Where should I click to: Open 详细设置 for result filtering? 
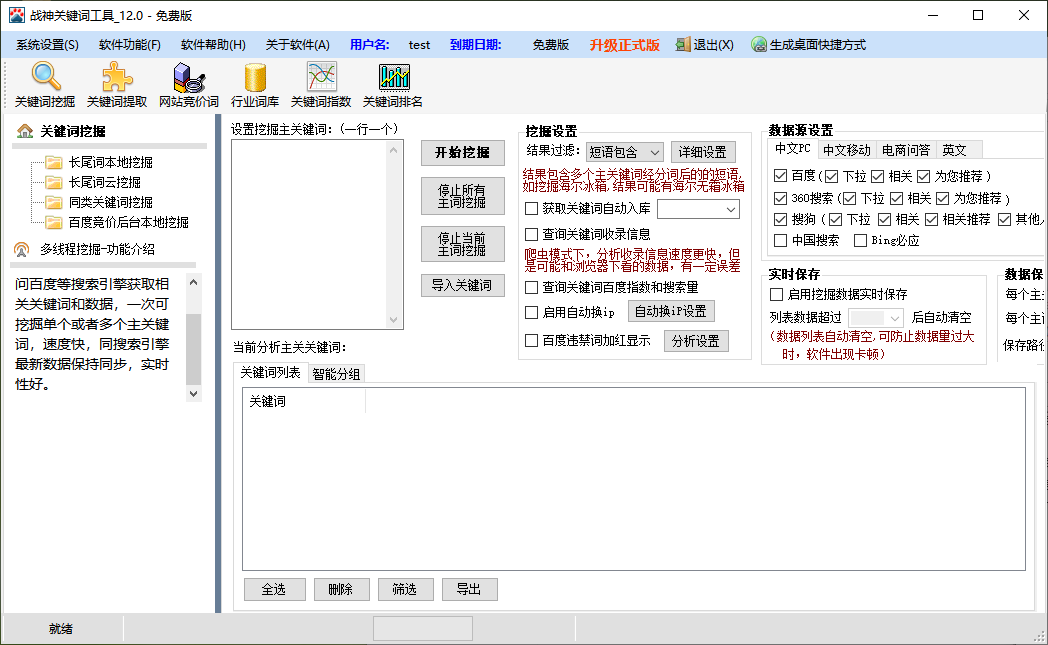click(x=702, y=152)
